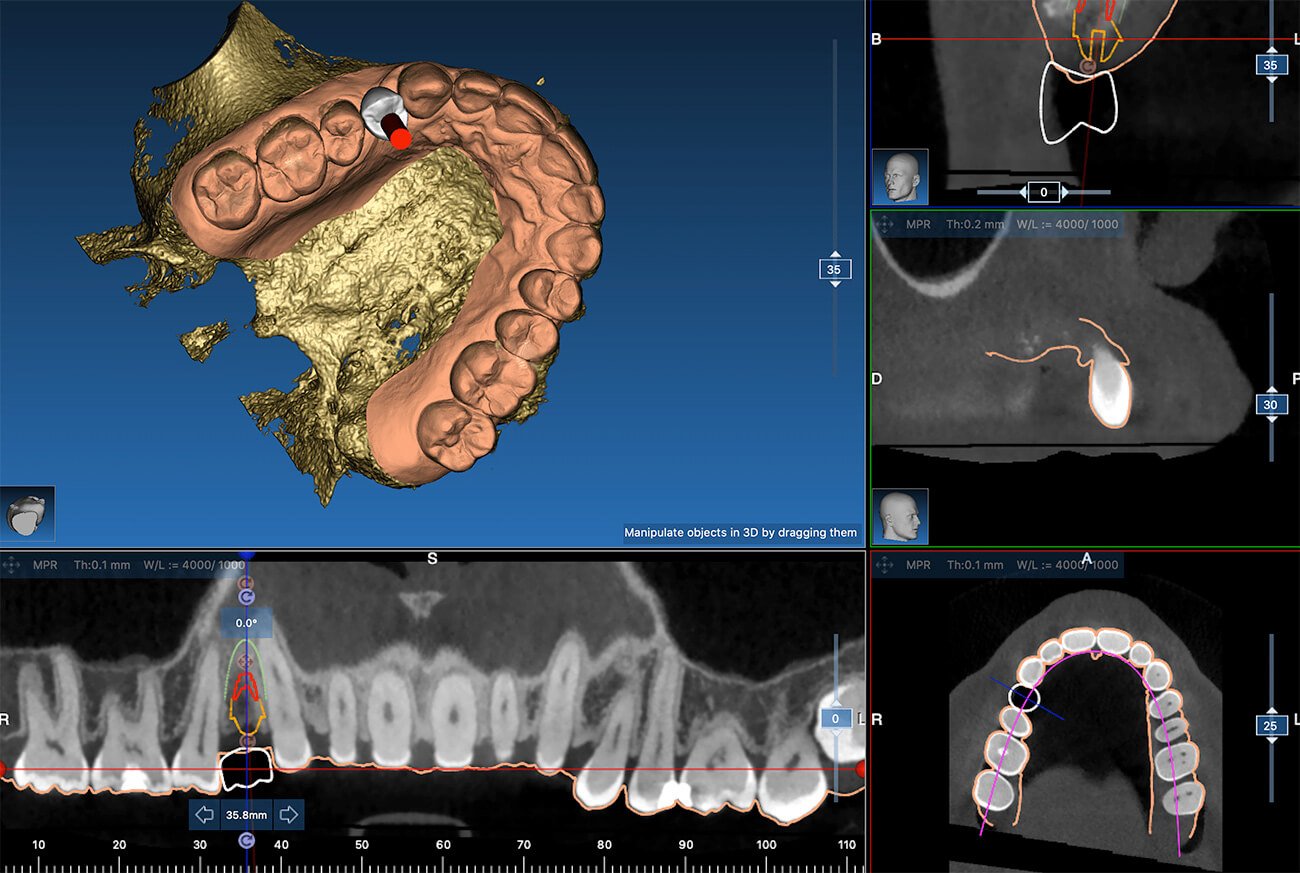Click the right arrow of horizontal 0 slider

coord(1065,191)
